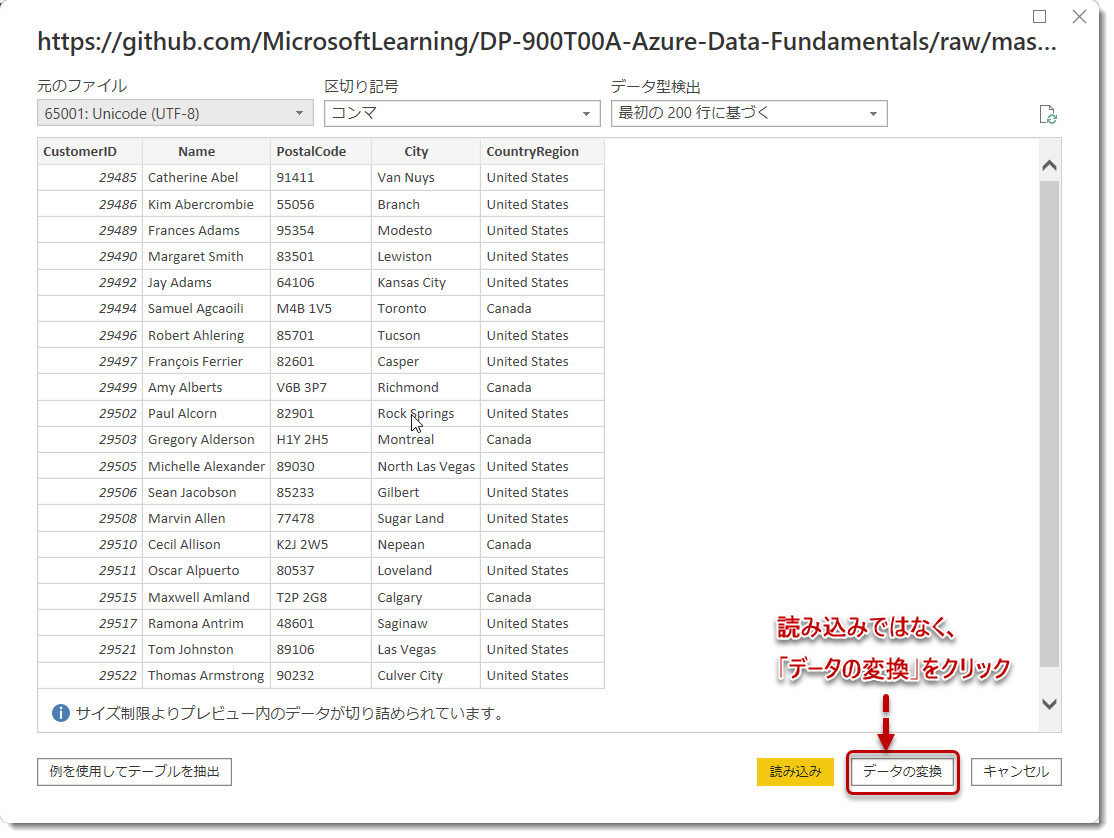Close the dialog with the X icon
The image size is (1114, 838).
click(x=1079, y=16)
